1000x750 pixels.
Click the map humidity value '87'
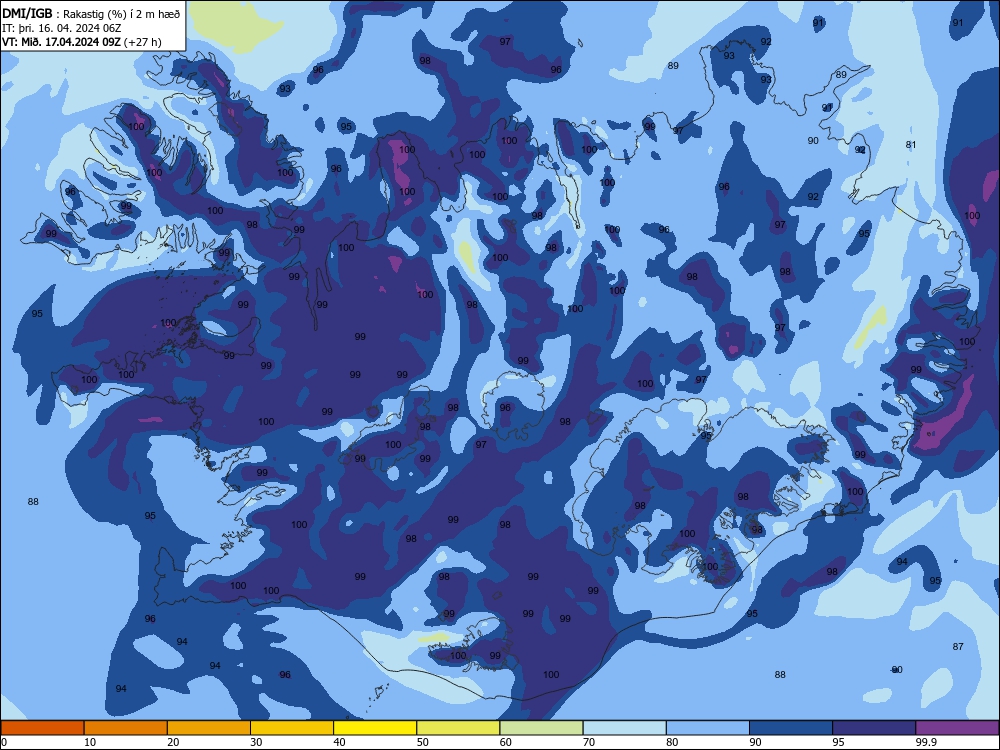click(958, 647)
